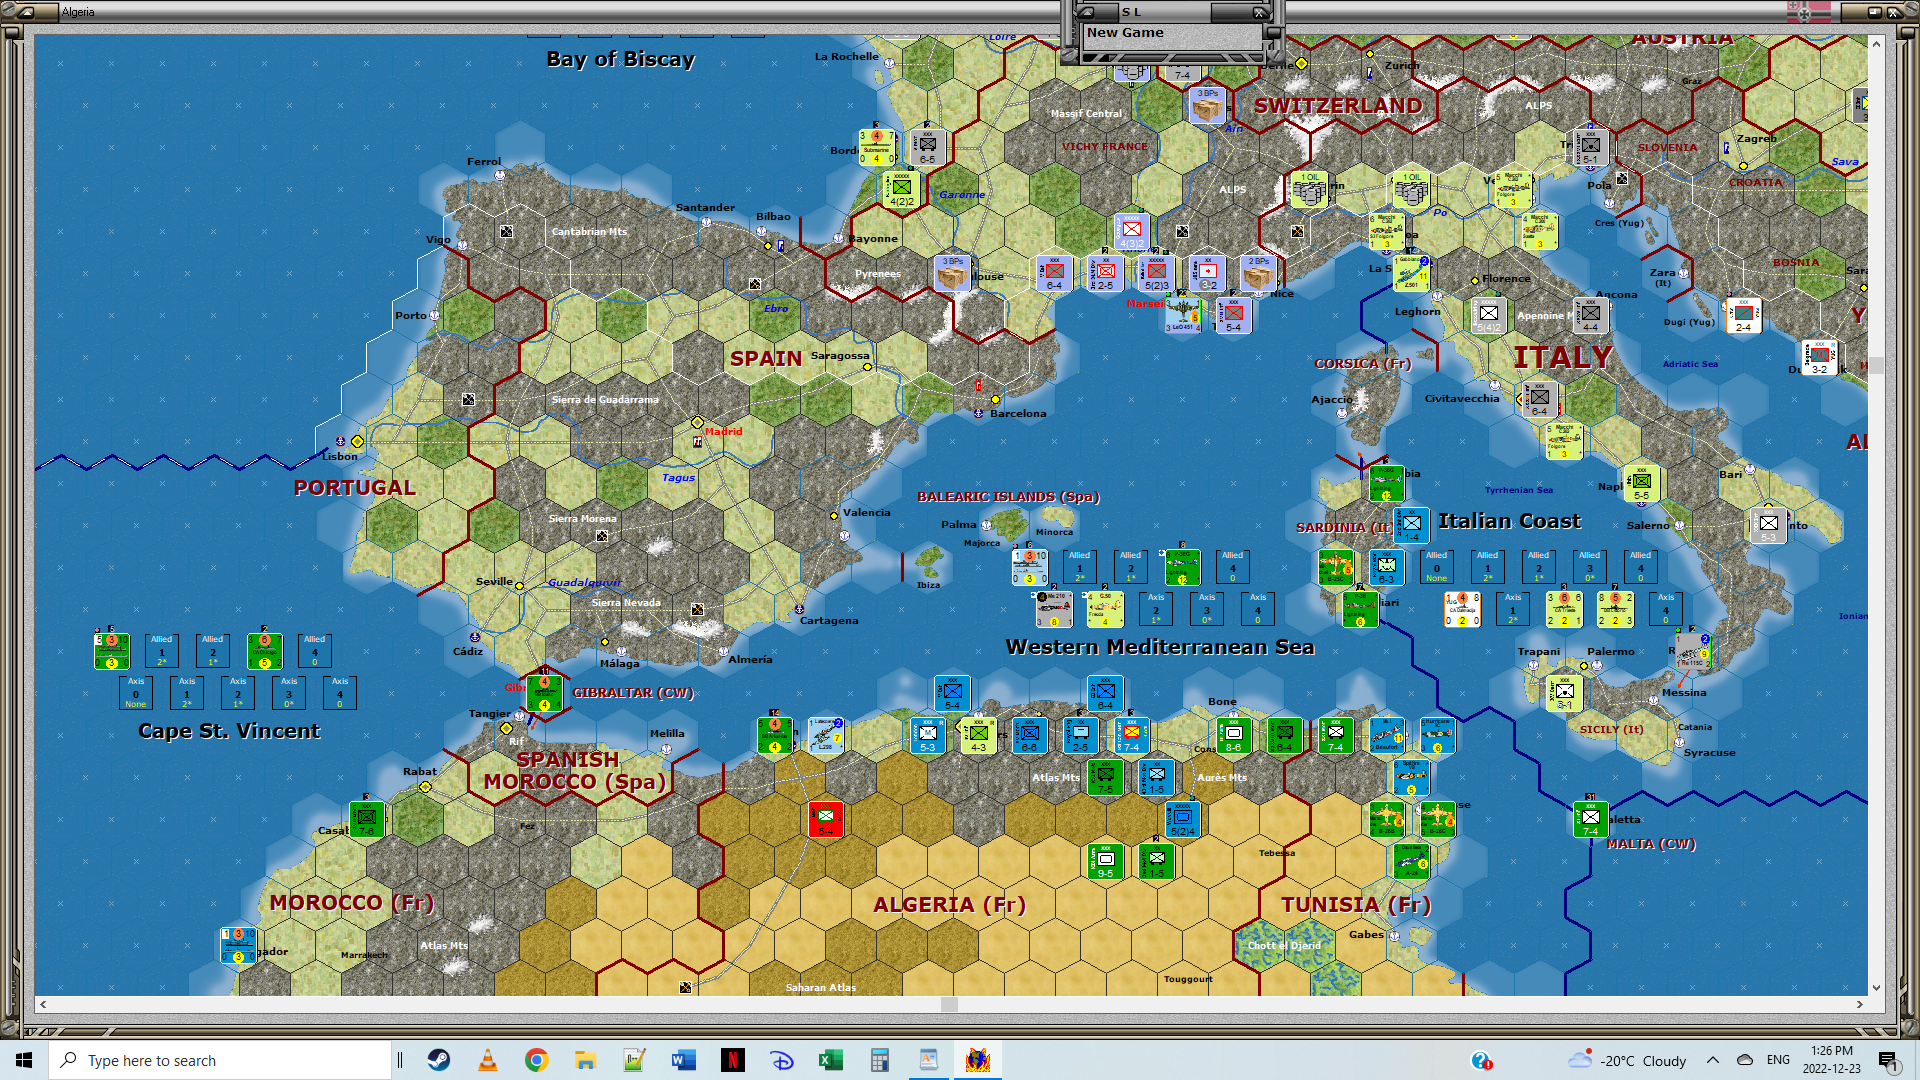
Task: Open the Windows notification center
Action: point(1888,1060)
